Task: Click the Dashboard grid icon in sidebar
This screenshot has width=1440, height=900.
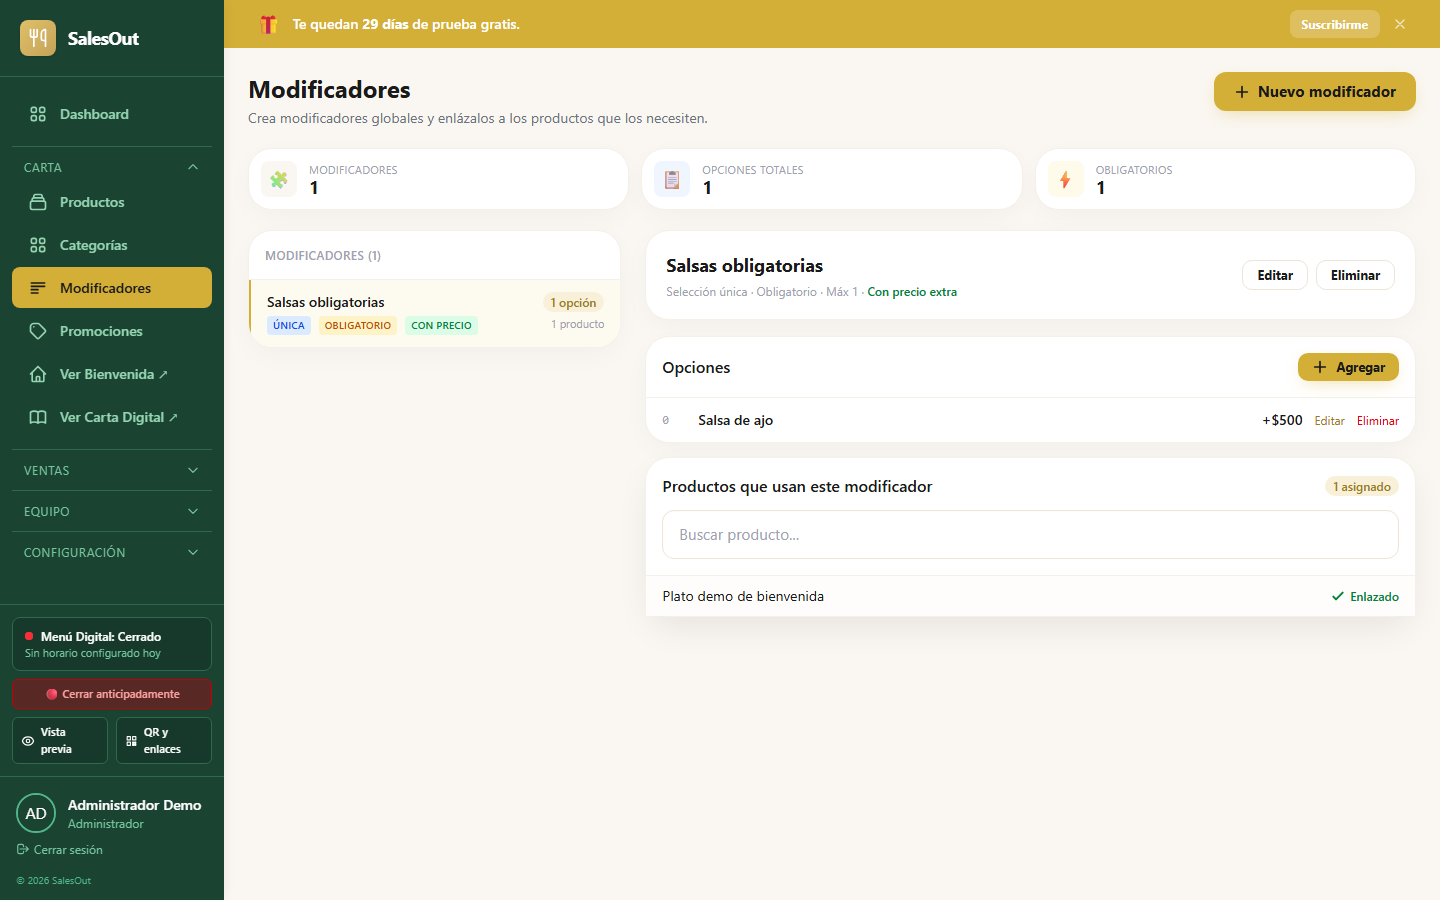Action: coord(38,114)
